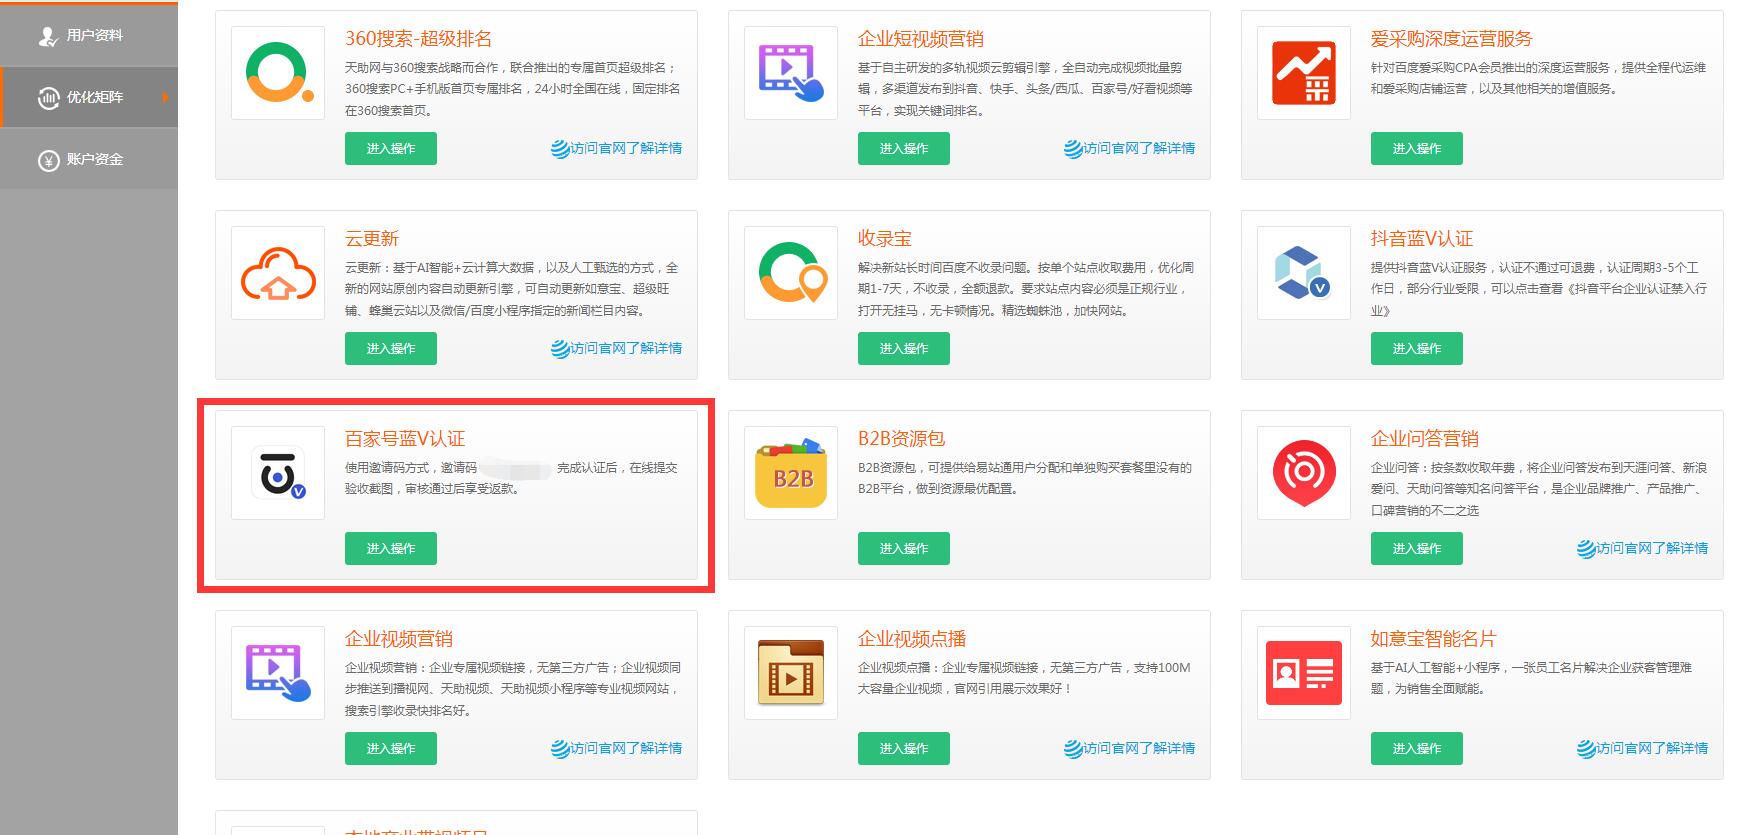Expand the 优化矩阵 sidebar arrow
Image resolution: width=1737 pixels, height=835 pixels.
(x=165, y=97)
